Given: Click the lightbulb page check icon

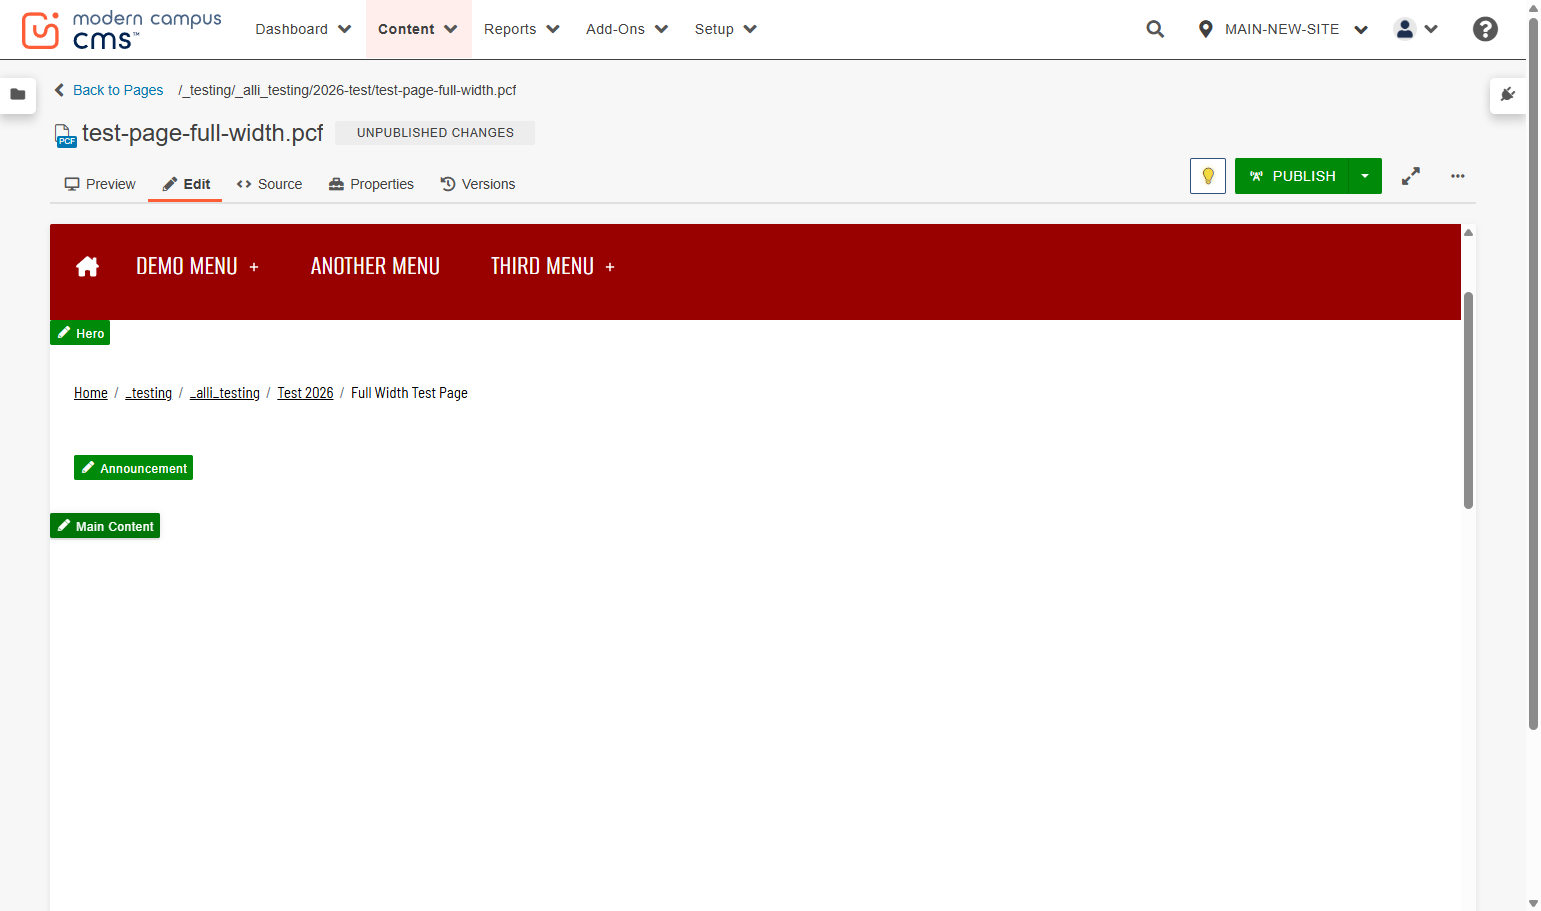Looking at the screenshot, I should click(1208, 176).
